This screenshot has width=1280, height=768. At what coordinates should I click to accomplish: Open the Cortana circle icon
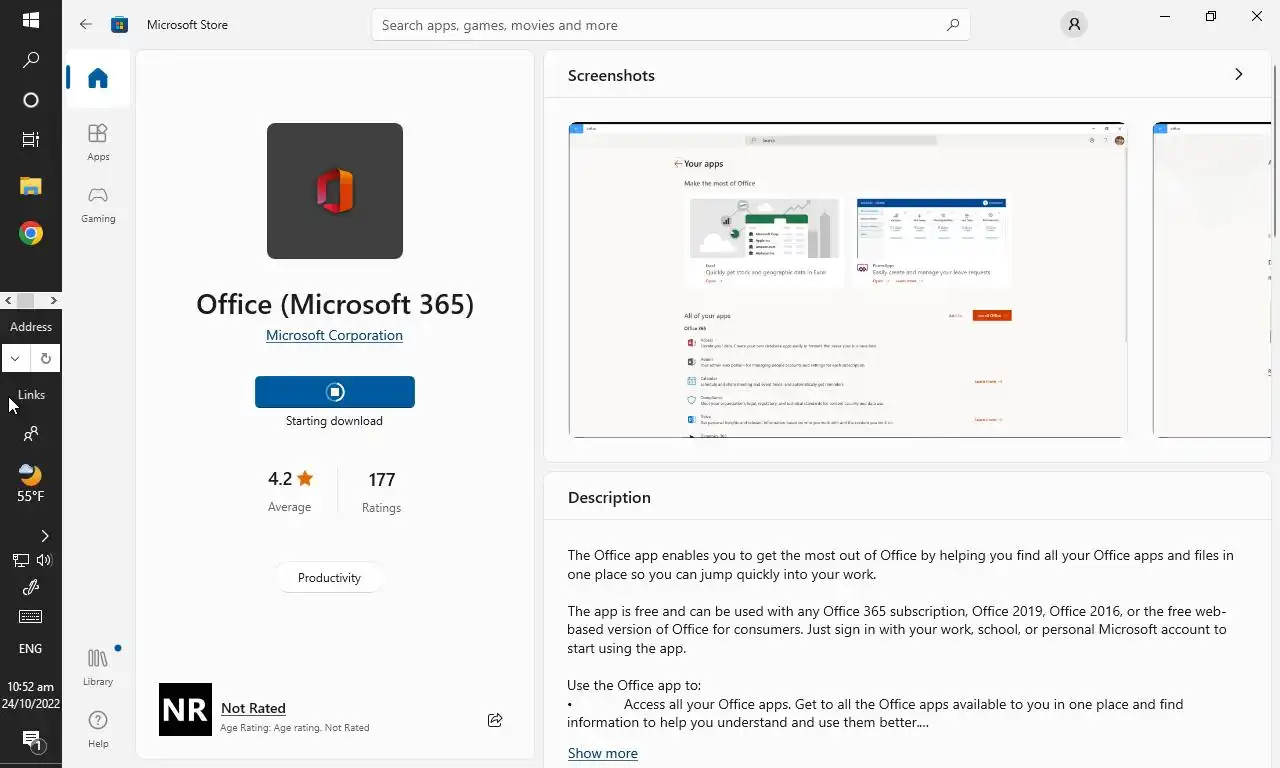(x=30, y=100)
